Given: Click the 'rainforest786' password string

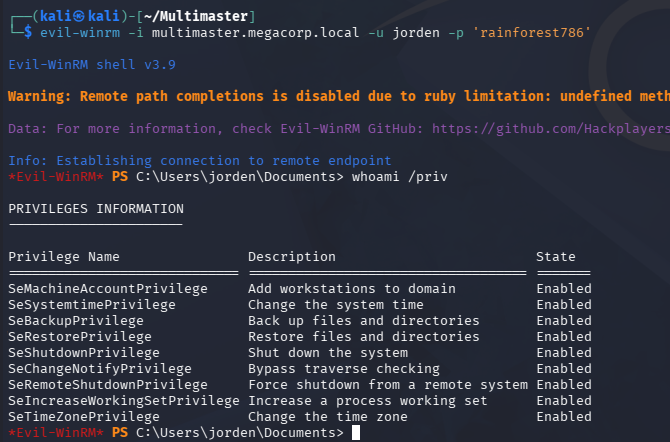Looking at the screenshot, I should point(532,32).
